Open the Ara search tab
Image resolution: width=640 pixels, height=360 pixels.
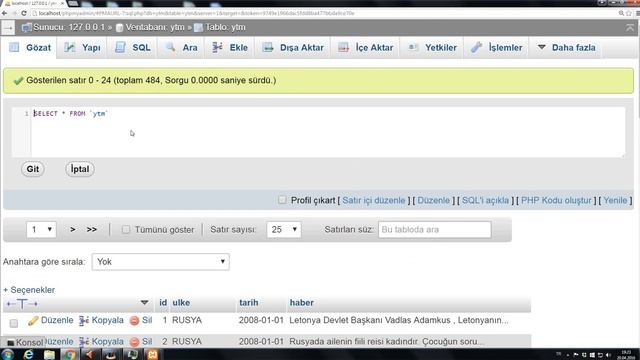182,47
